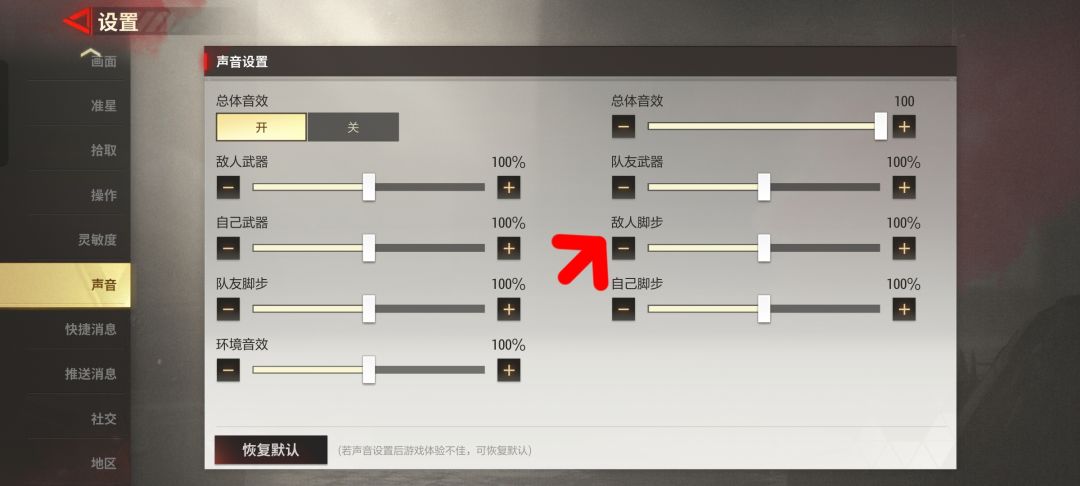Increase 环境音效 with its plus button
The image size is (1080, 486).
tap(509, 370)
